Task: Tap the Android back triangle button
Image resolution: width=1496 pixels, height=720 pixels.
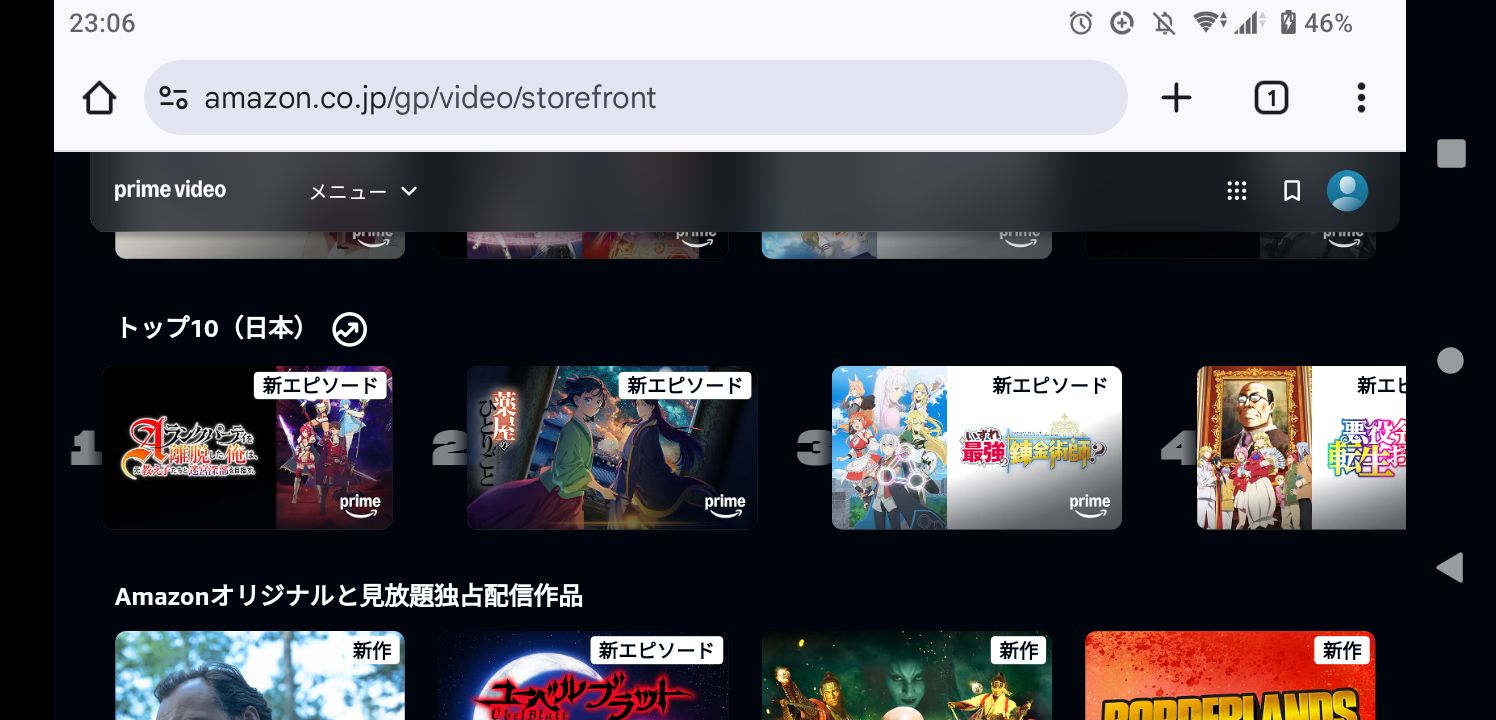Action: tap(1450, 568)
